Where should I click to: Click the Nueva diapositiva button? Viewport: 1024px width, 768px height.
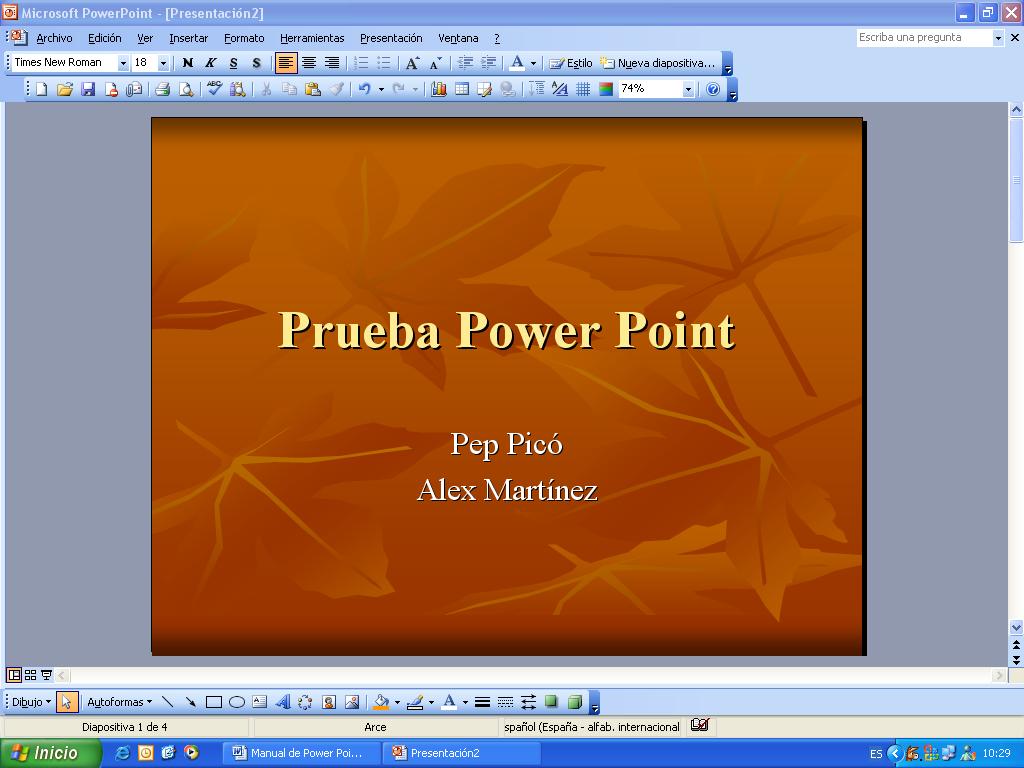coord(658,63)
